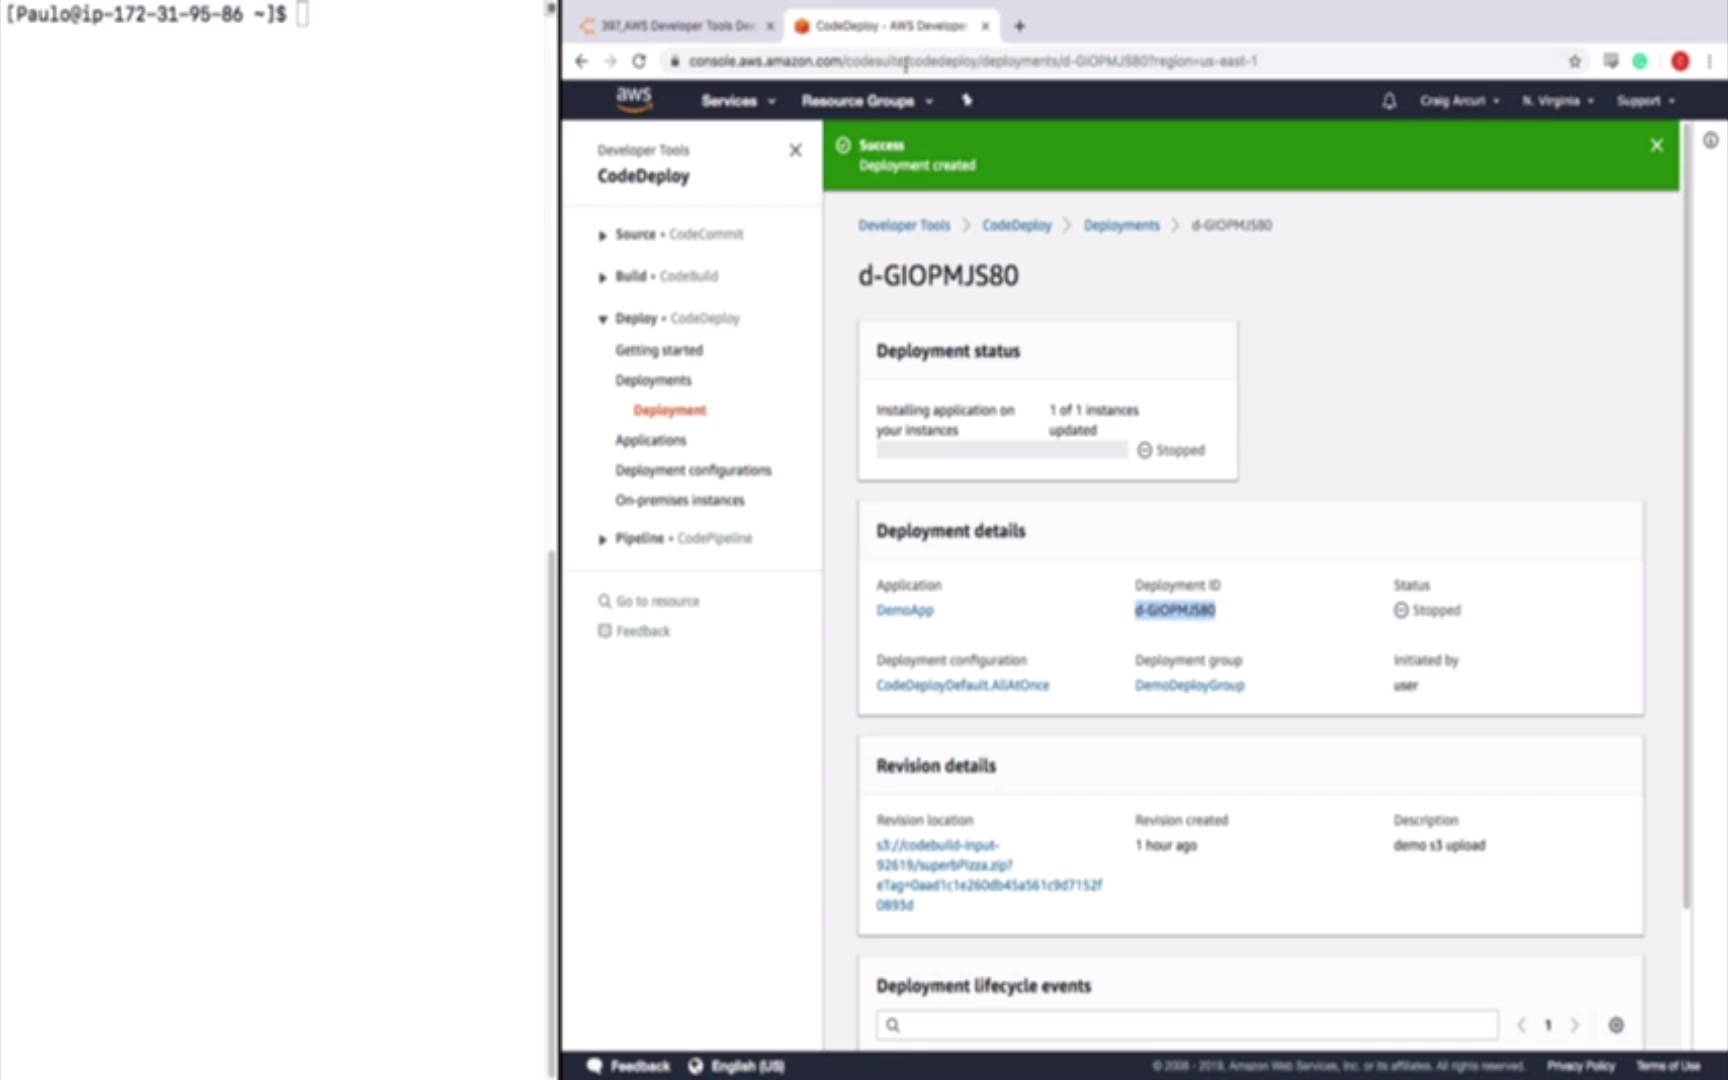Open Getting started in sidebar
The width and height of the screenshot is (1728, 1080).
[659, 350]
